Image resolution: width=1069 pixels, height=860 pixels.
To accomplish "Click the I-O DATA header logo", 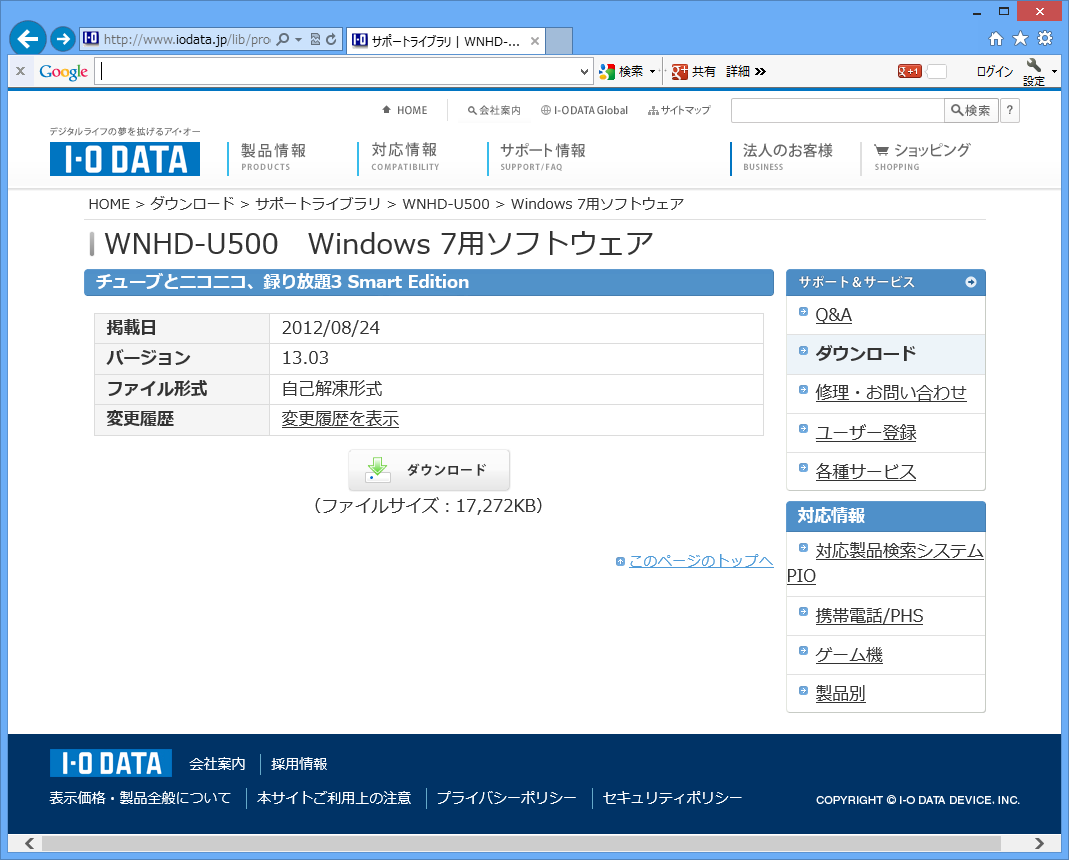I will 125,159.
